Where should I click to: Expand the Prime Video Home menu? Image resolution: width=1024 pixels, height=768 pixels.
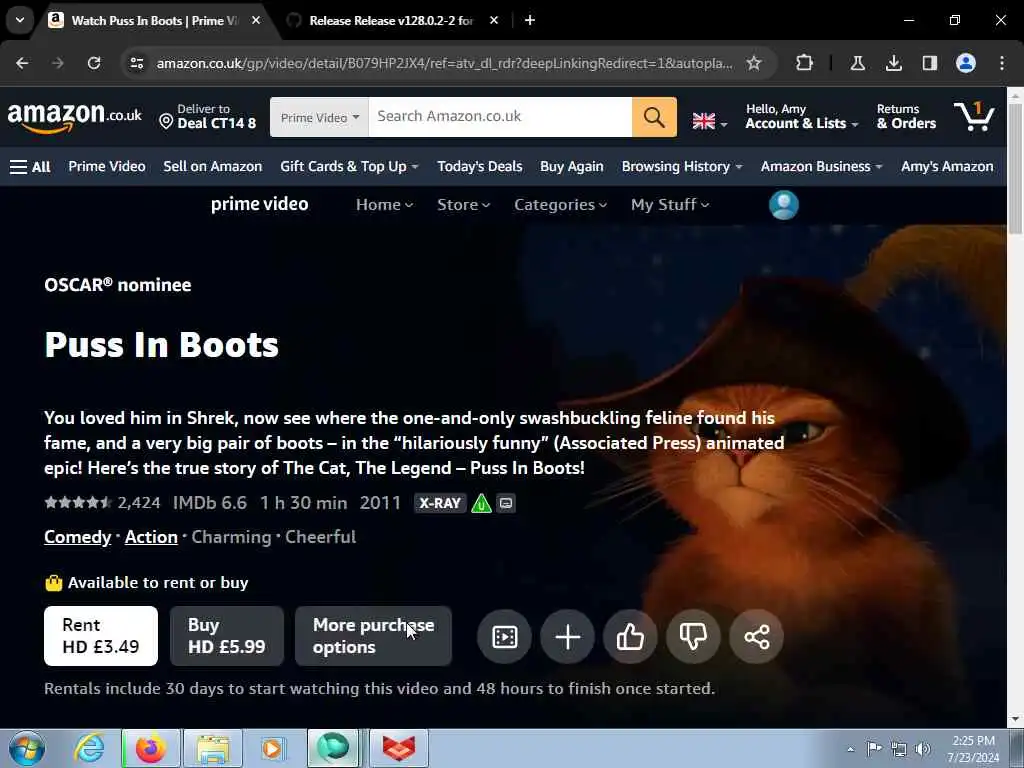(x=384, y=204)
